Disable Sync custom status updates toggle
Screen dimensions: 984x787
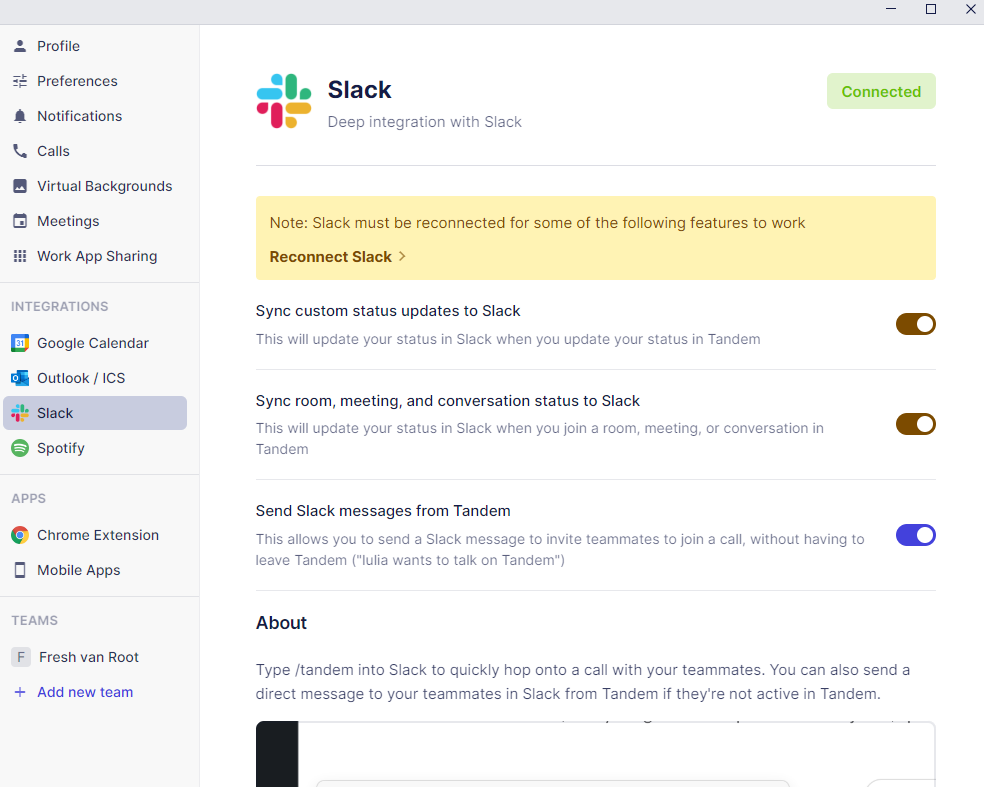[x=915, y=324]
